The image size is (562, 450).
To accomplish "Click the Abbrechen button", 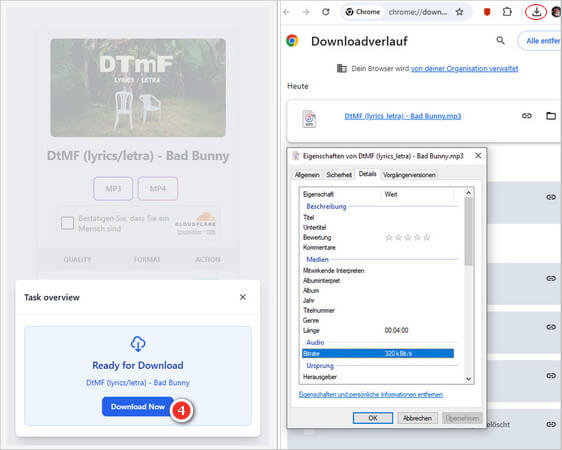I will point(417,418).
